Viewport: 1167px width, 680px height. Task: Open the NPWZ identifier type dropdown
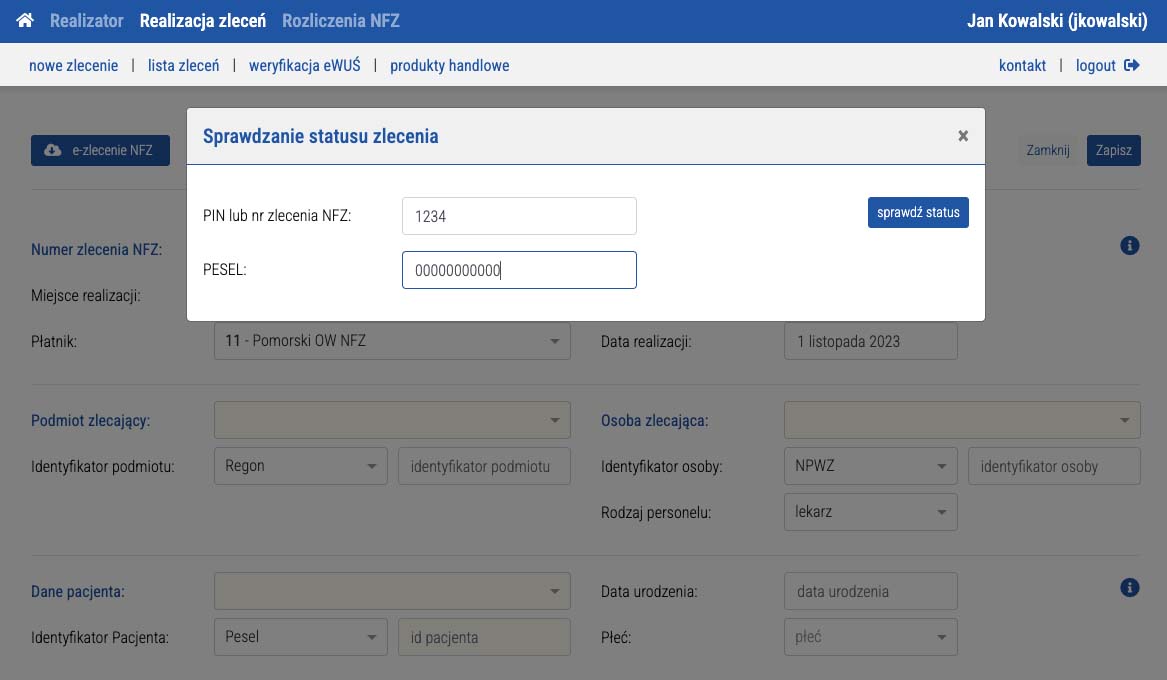tap(870, 466)
